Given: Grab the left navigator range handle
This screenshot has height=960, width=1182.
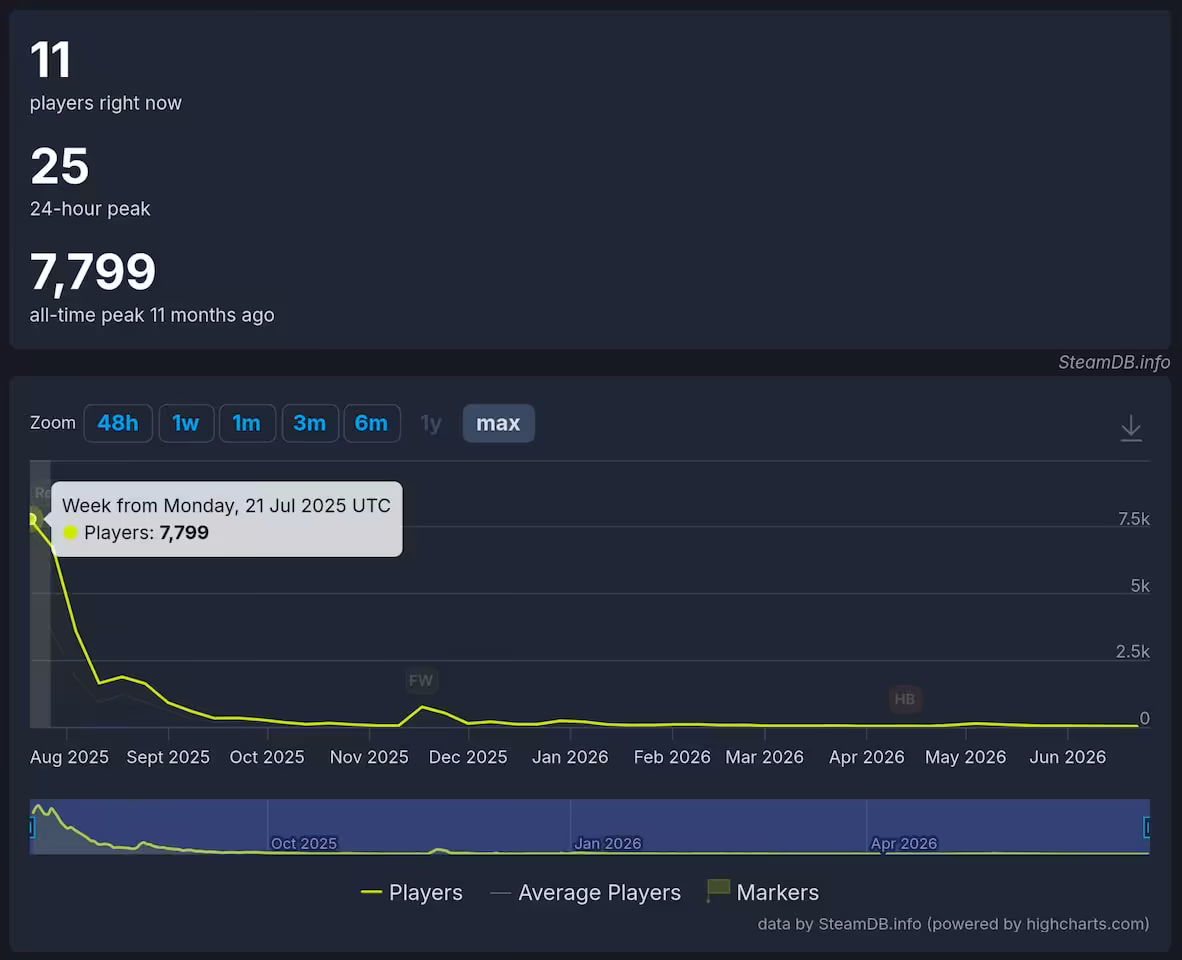Looking at the screenshot, I should pos(32,827).
